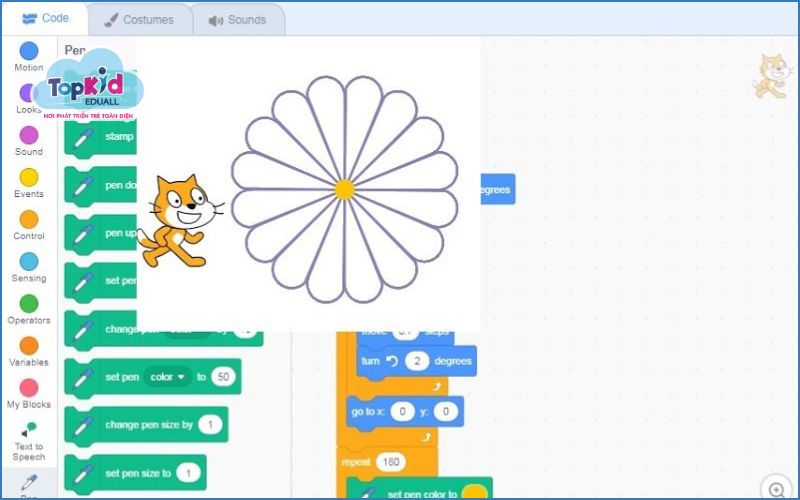Viewport: 800px width, 500px height.
Task: Edit the y value in go to block
Action: click(445, 411)
